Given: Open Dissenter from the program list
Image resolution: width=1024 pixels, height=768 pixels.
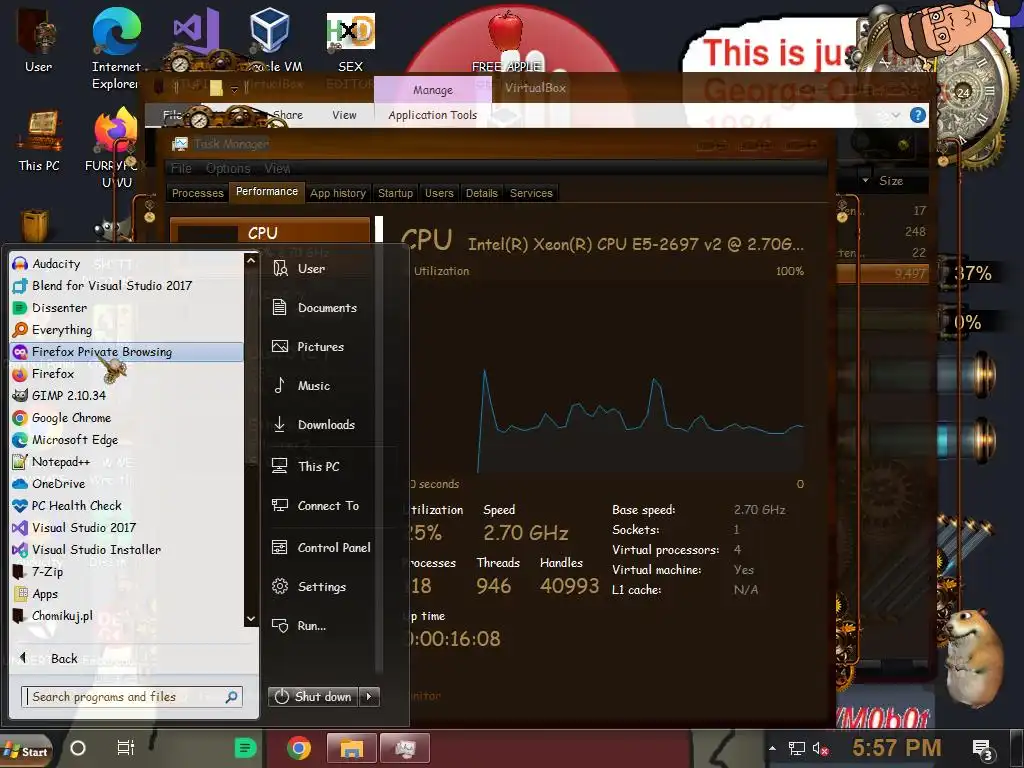Looking at the screenshot, I should (127, 308).
